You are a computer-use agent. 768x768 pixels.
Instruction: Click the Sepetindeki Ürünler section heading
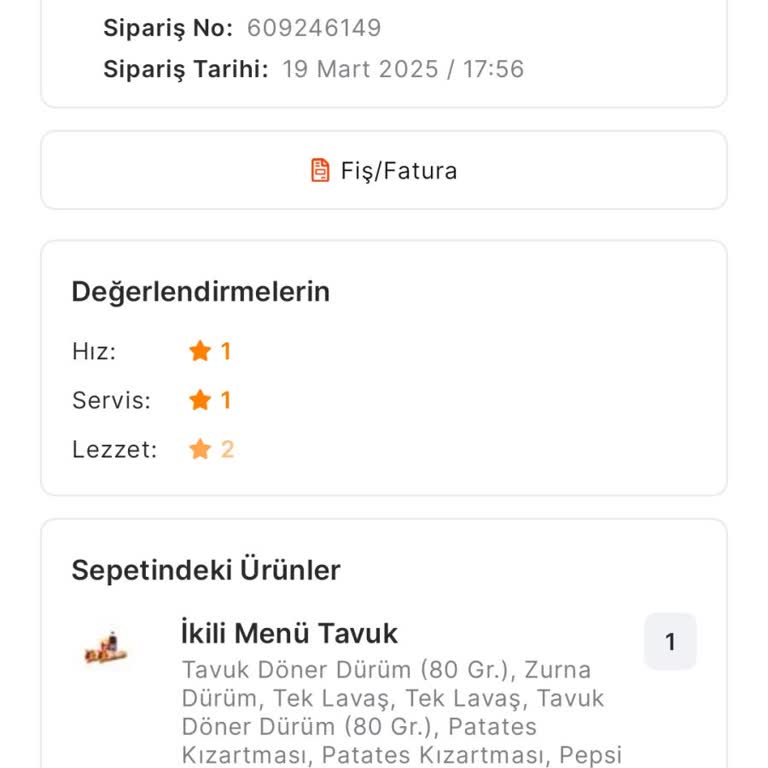click(206, 570)
